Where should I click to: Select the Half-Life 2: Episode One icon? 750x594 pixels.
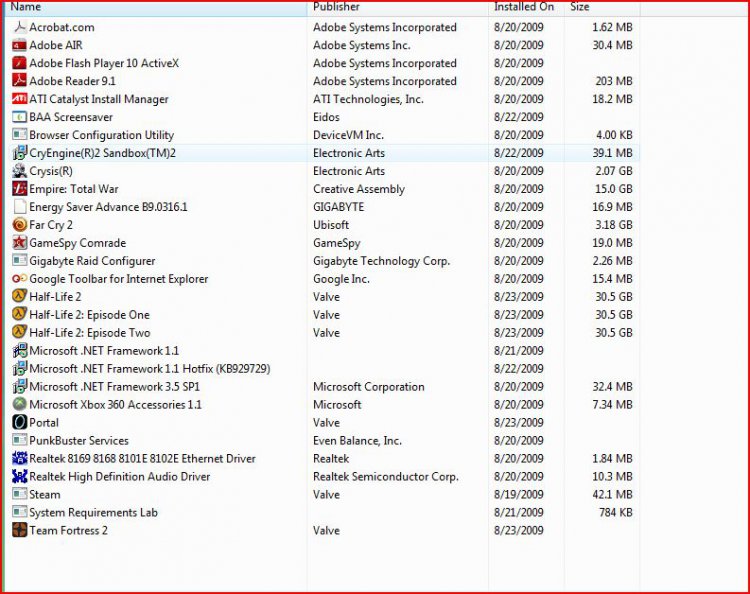[x=20, y=315]
